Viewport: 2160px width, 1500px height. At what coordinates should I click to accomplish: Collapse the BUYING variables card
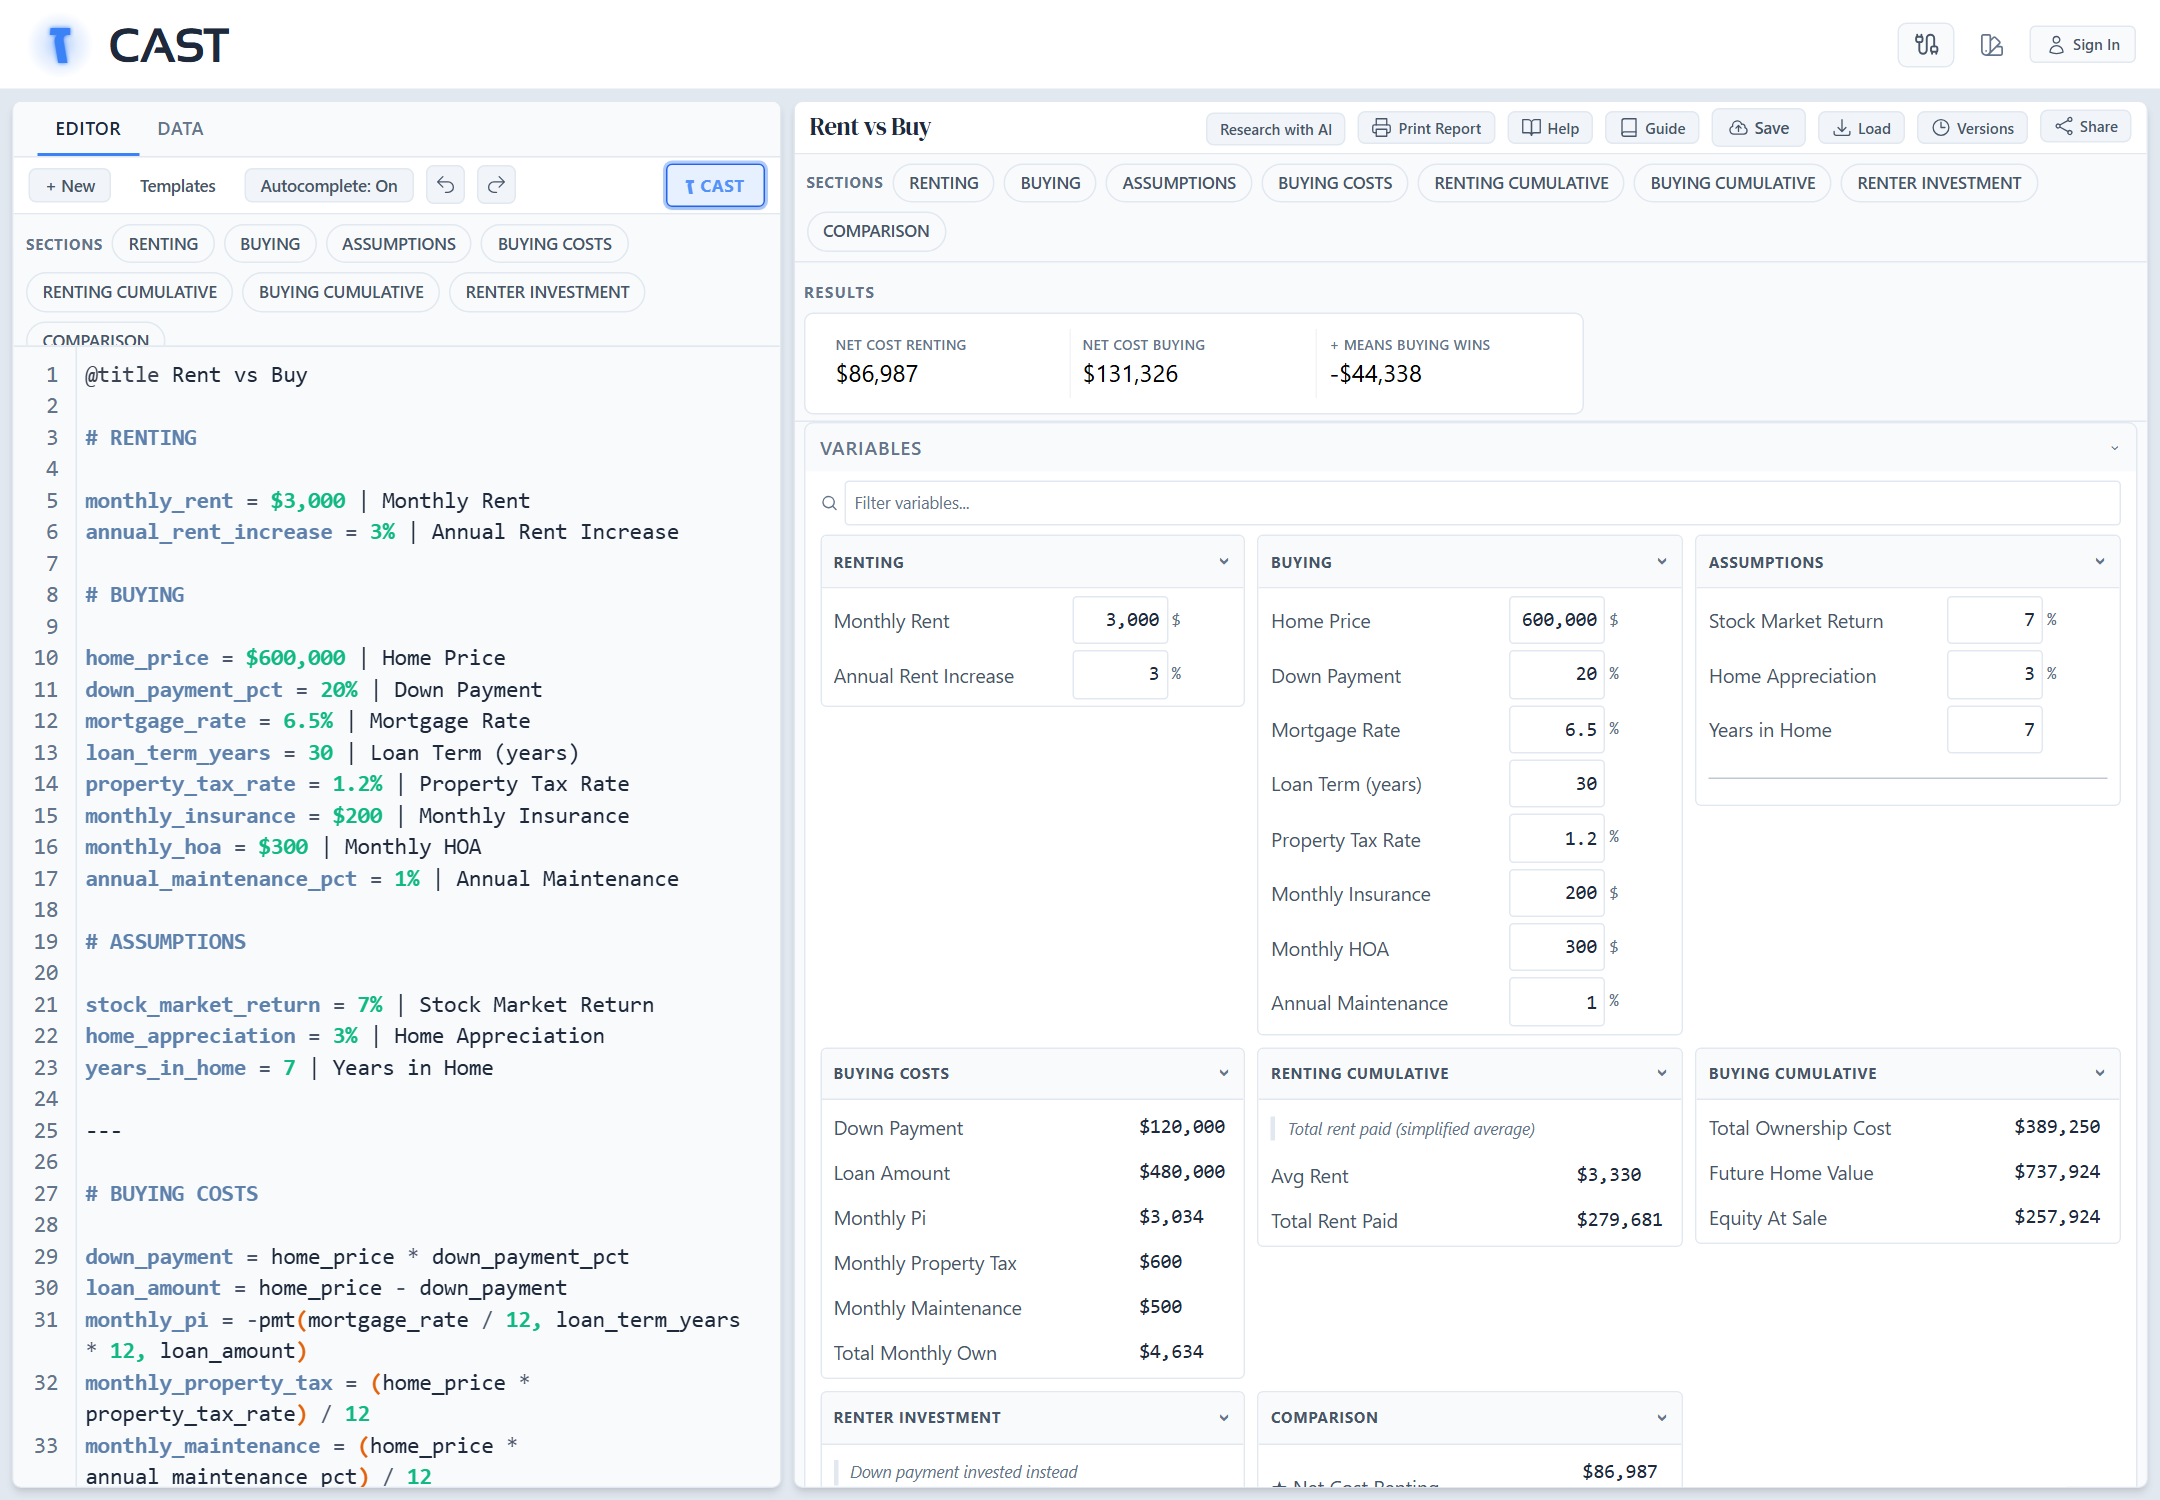click(1662, 562)
